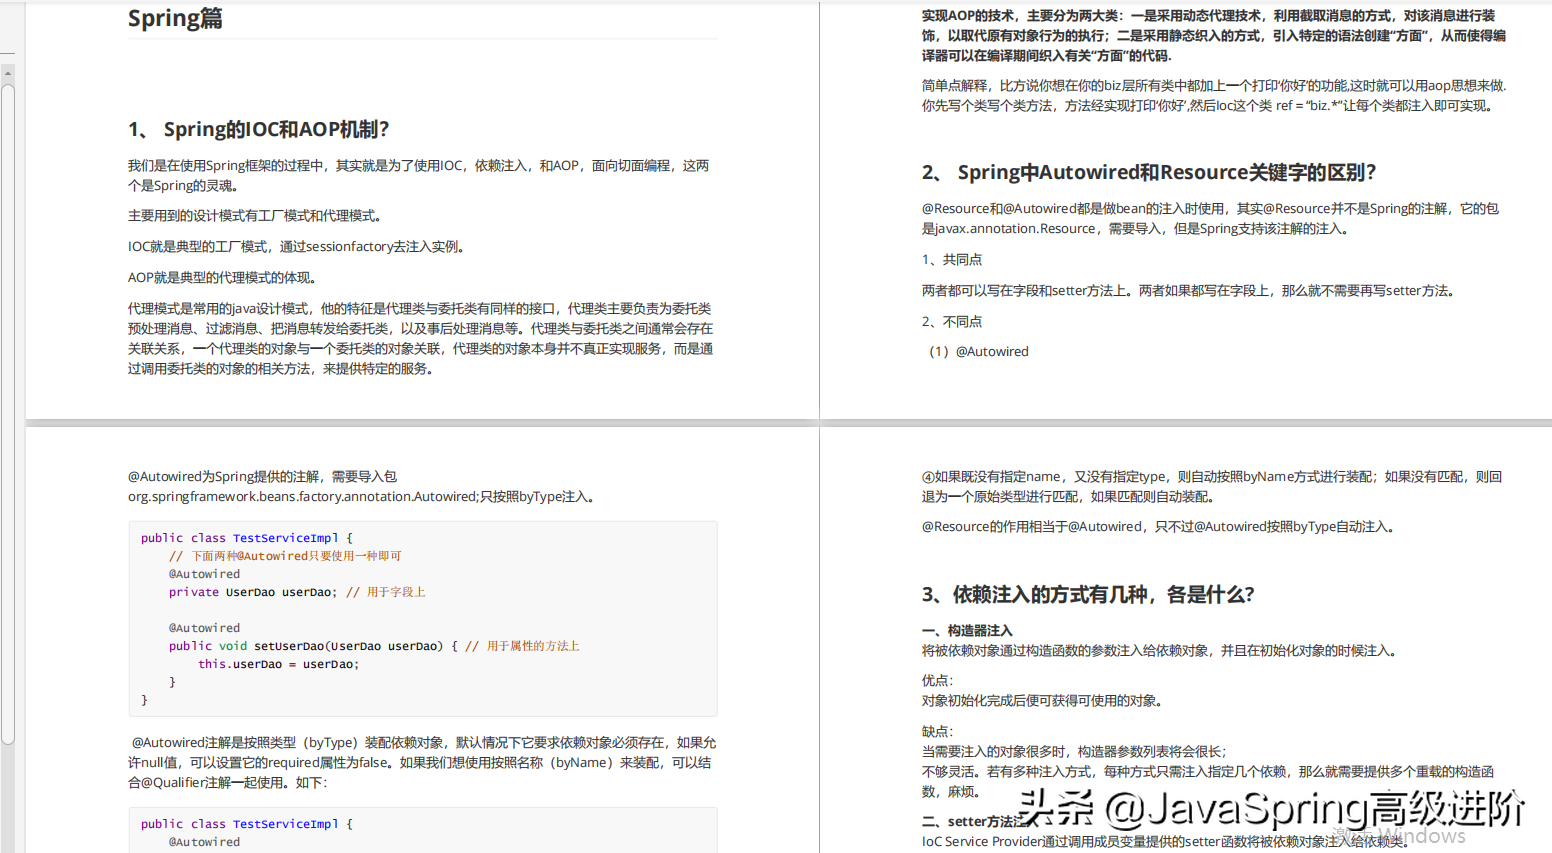Click line '主要用到的设计模式有工厂模式和代理模式。'

coord(256,216)
